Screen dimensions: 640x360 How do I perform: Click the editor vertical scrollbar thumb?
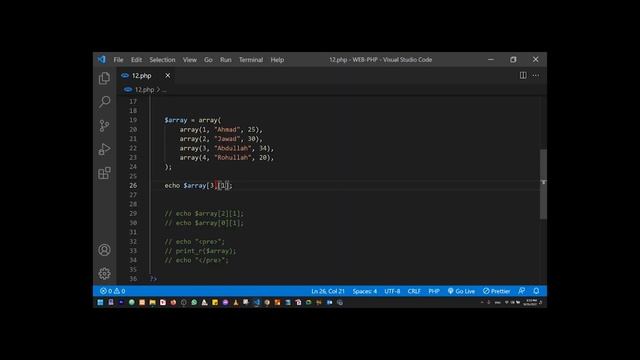point(543,184)
